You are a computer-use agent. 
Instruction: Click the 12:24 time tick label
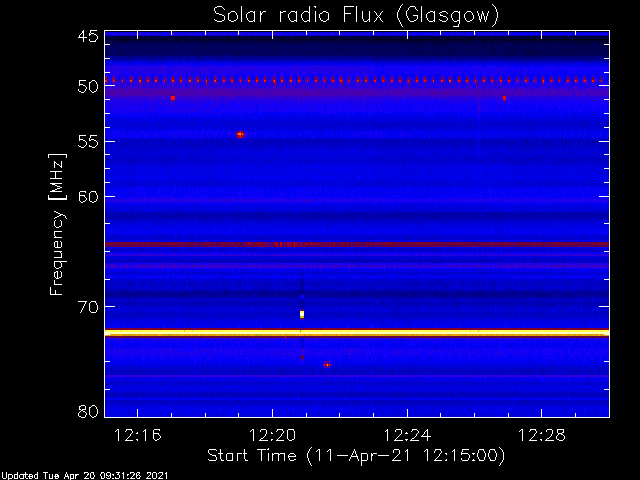click(407, 436)
